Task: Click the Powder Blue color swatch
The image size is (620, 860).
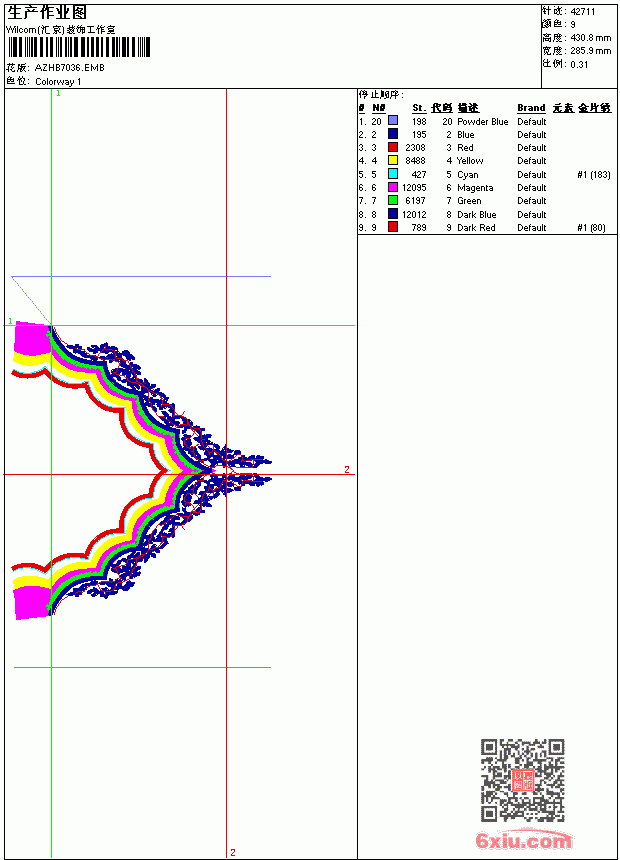Action: click(x=393, y=121)
